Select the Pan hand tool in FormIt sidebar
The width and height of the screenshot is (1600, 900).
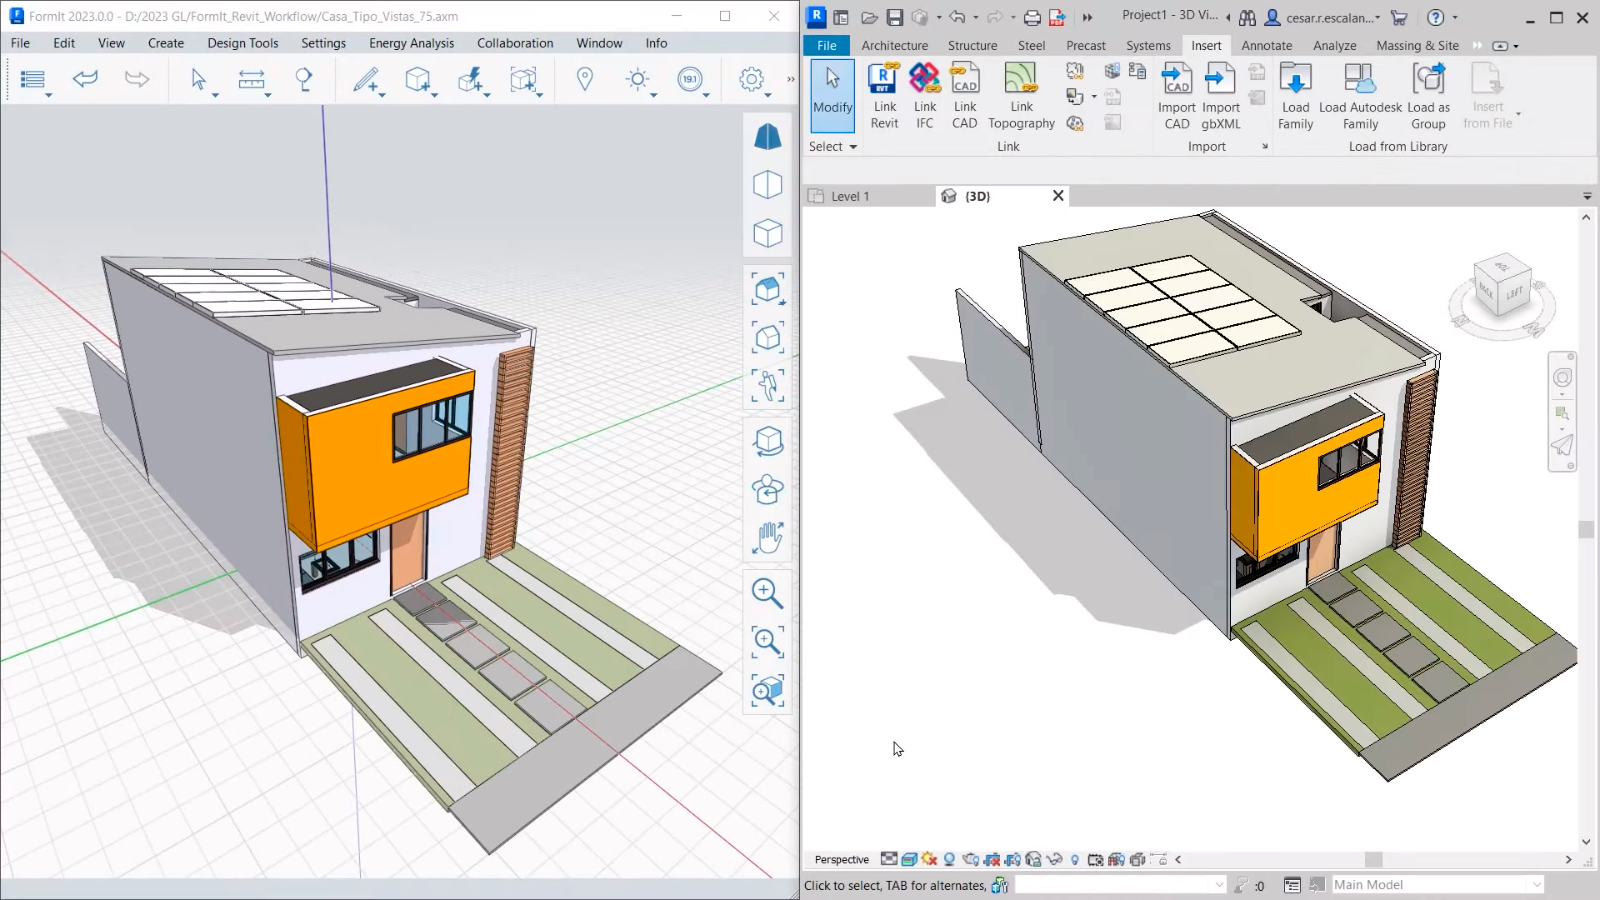tap(767, 537)
